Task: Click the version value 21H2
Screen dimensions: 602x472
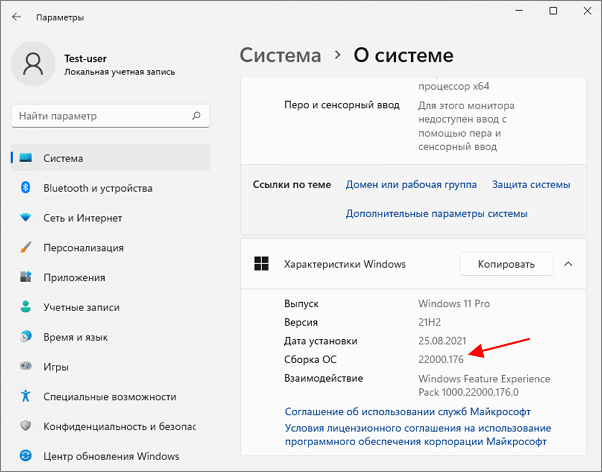Action: point(429,322)
